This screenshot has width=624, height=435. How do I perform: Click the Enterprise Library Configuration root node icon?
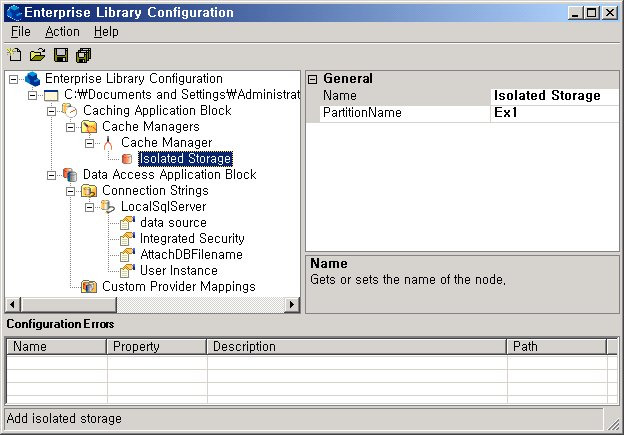33,79
